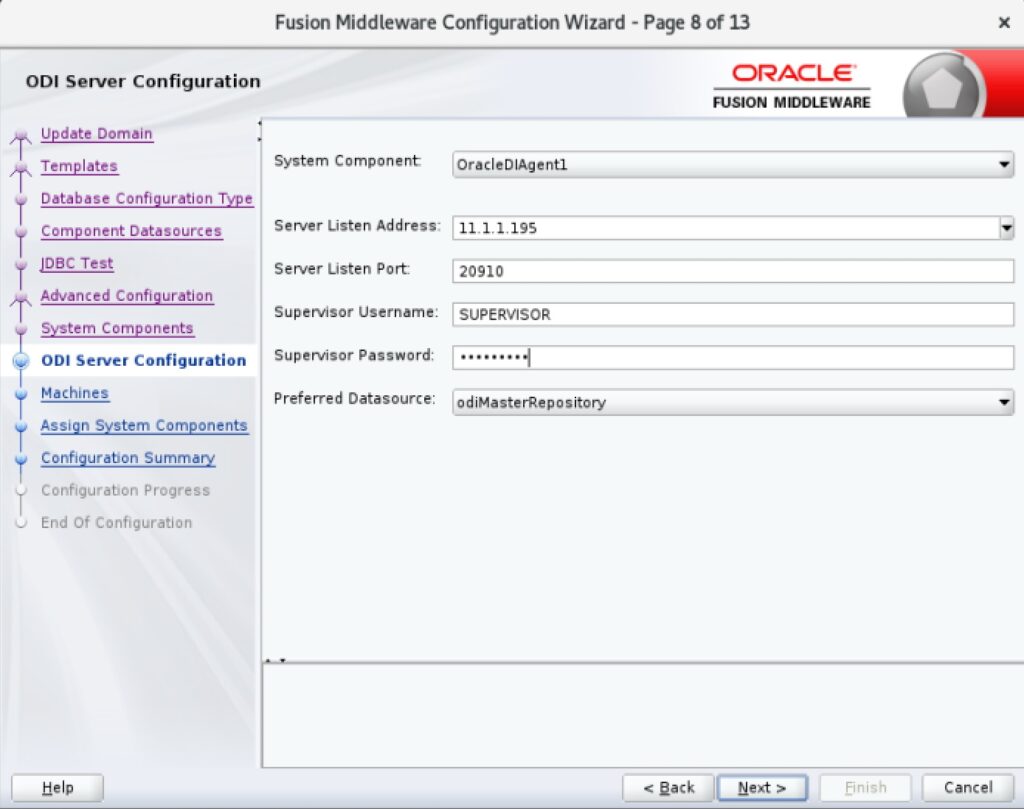Viewport: 1024px width, 809px height.
Task: Click the Back button
Action: click(669, 787)
